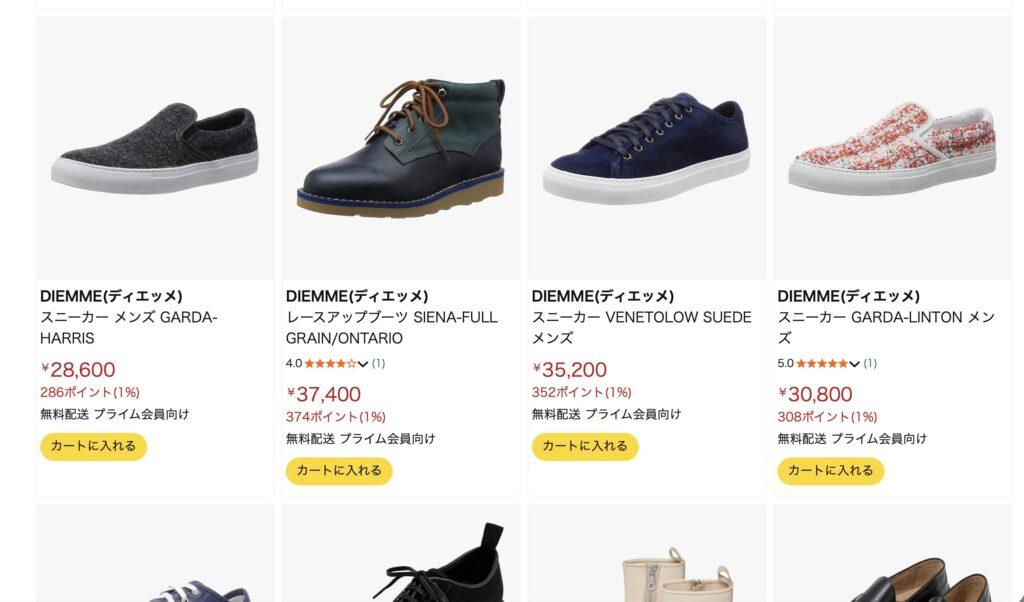
Task: Open the grey GARDA-HARRIS slip-on image
Action: coord(155,146)
